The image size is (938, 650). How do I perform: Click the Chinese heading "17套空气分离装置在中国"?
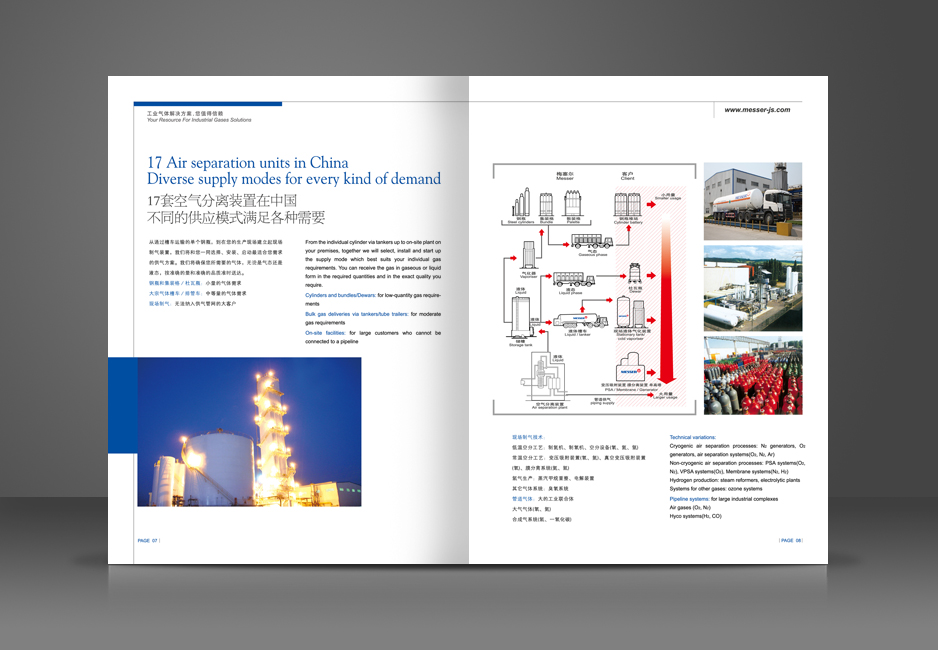pos(222,200)
